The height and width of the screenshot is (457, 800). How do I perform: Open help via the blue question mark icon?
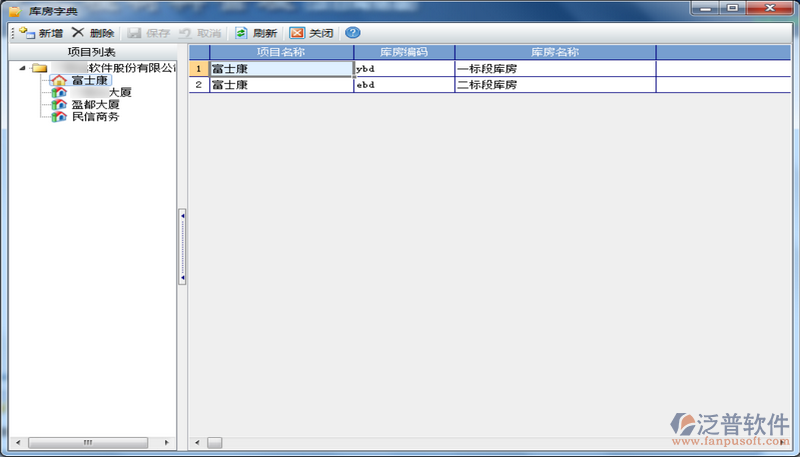pyautogui.click(x=353, y=33)
